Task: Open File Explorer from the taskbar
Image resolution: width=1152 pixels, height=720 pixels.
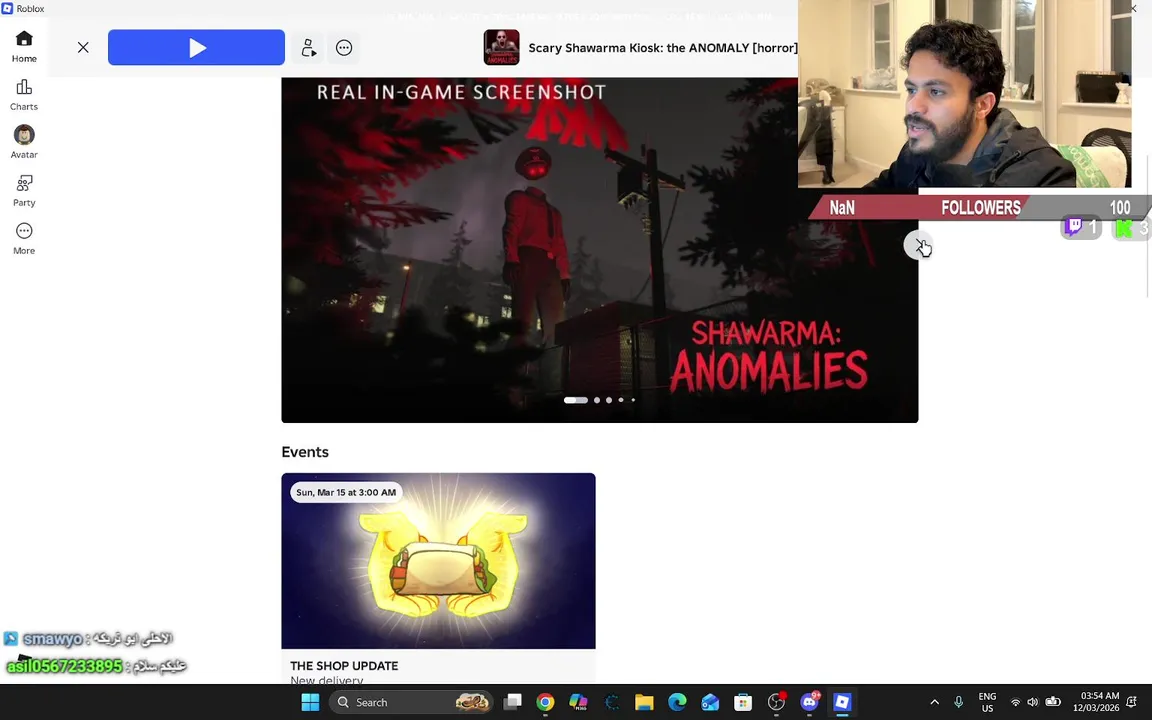Action: pyautogui.click(x=644, y=702)
